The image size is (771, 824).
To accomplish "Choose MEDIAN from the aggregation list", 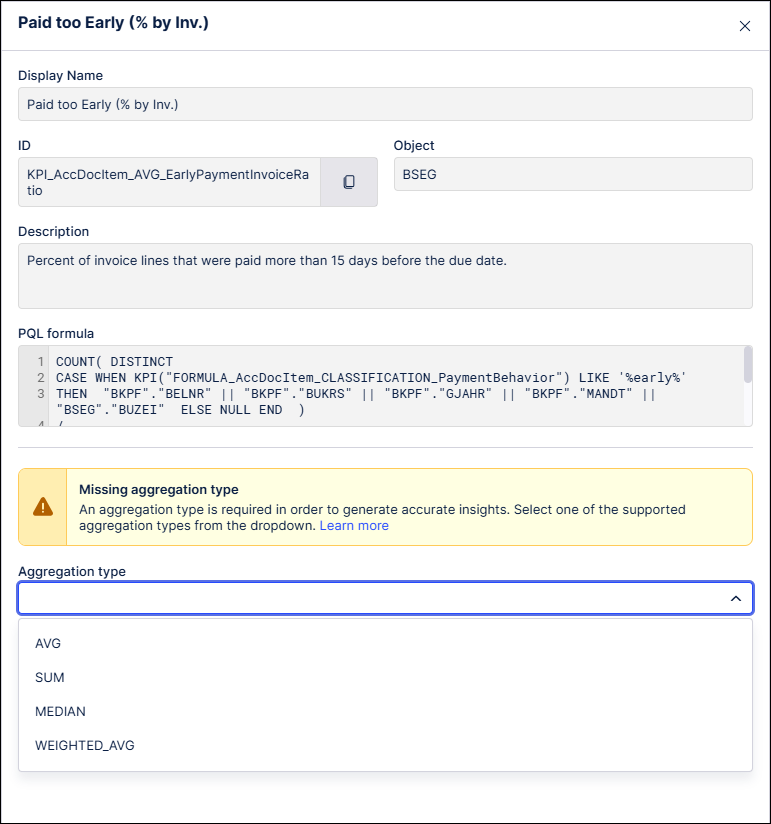I will coord(385,711).
